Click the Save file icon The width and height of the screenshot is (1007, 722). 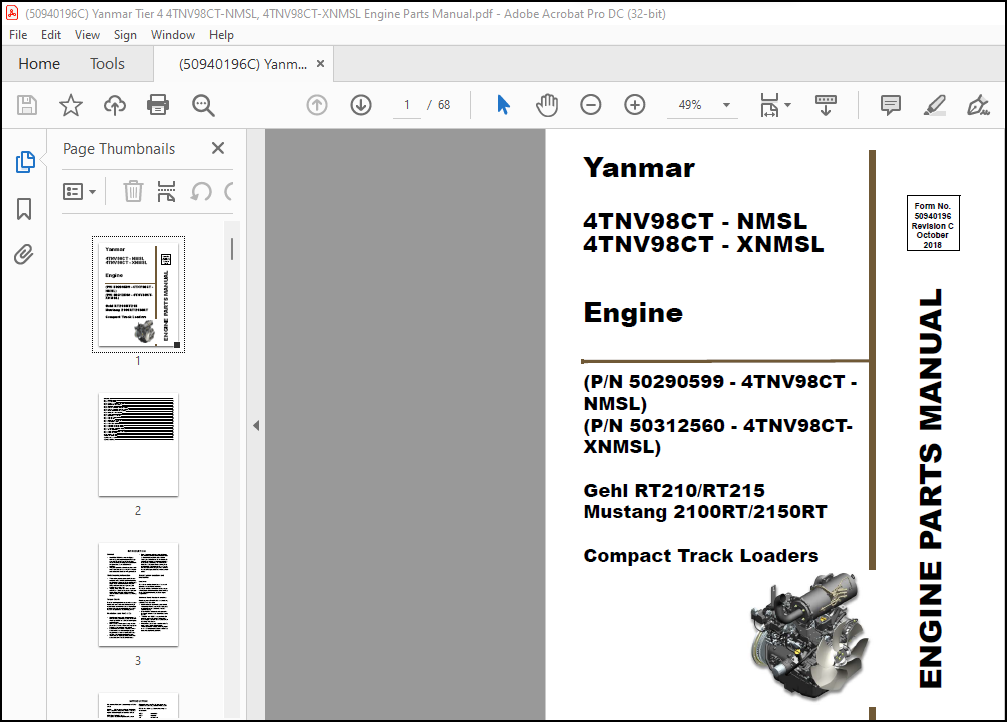tap(27, 105)
